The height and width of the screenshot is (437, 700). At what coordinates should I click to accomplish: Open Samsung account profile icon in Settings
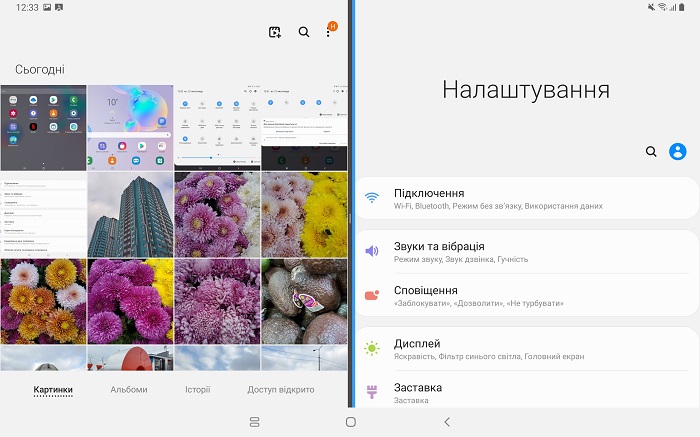(677, 152)
